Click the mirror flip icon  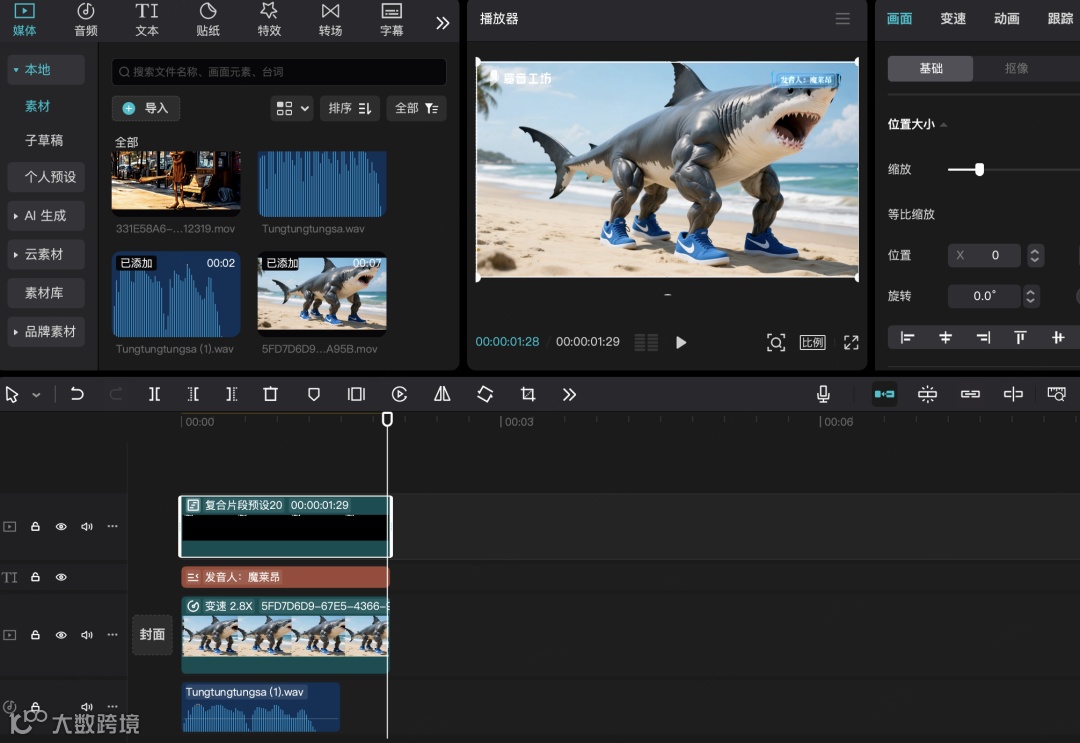442,394
